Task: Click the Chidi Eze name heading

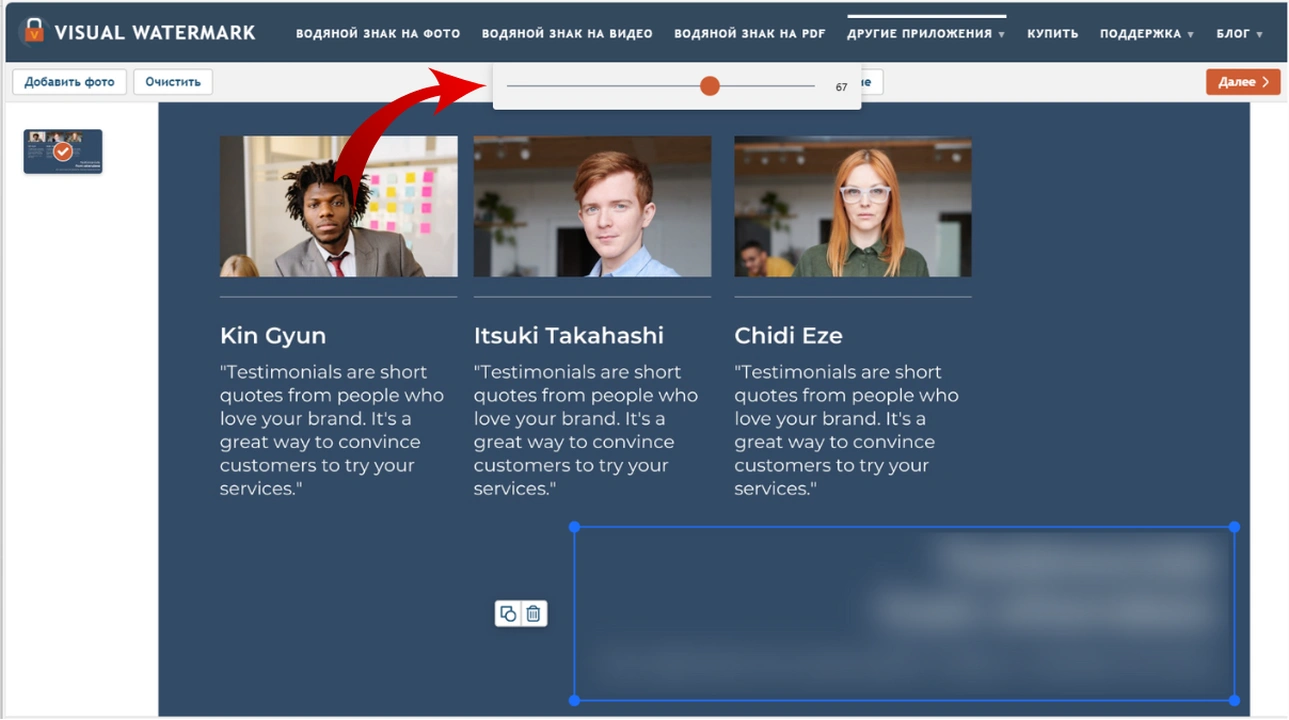Action: [x=788, y=336]
